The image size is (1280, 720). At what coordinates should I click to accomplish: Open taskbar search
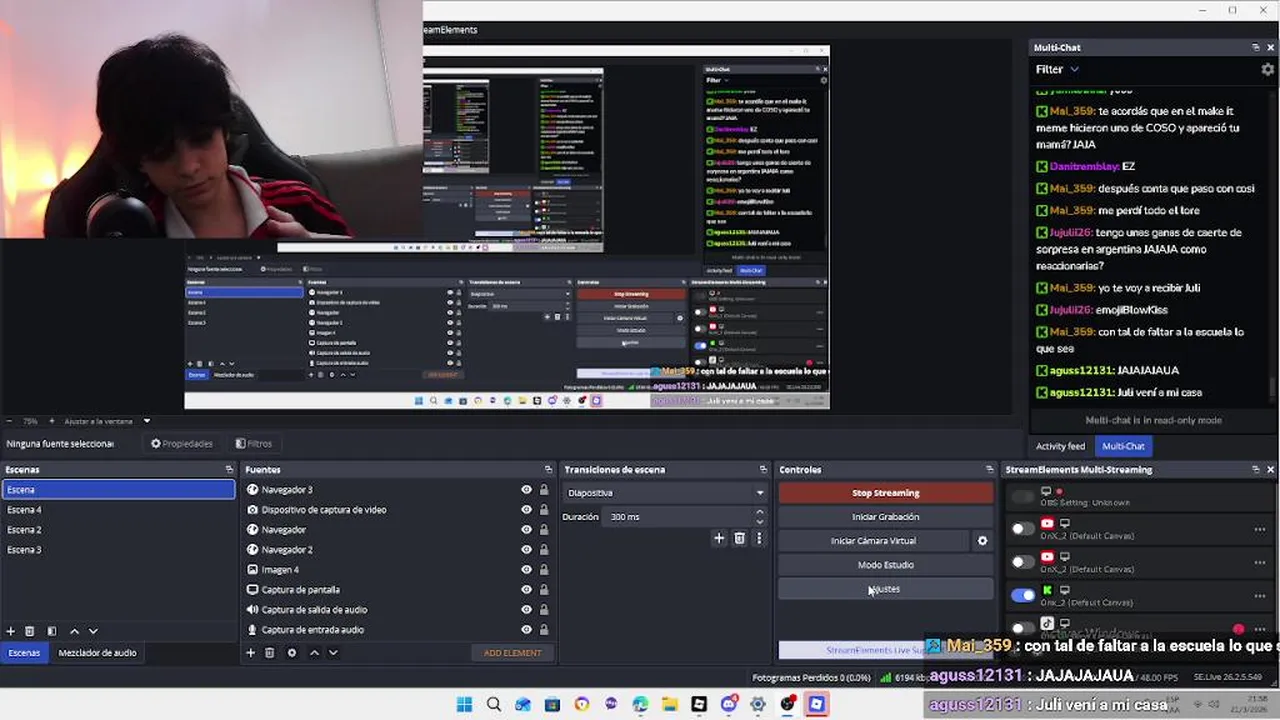pos(493,705)
